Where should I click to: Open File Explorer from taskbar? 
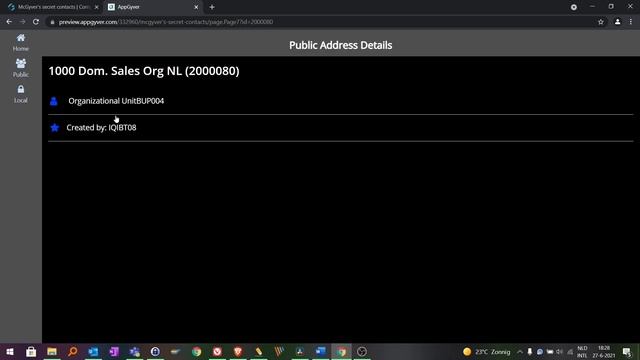tap(52, 351)
